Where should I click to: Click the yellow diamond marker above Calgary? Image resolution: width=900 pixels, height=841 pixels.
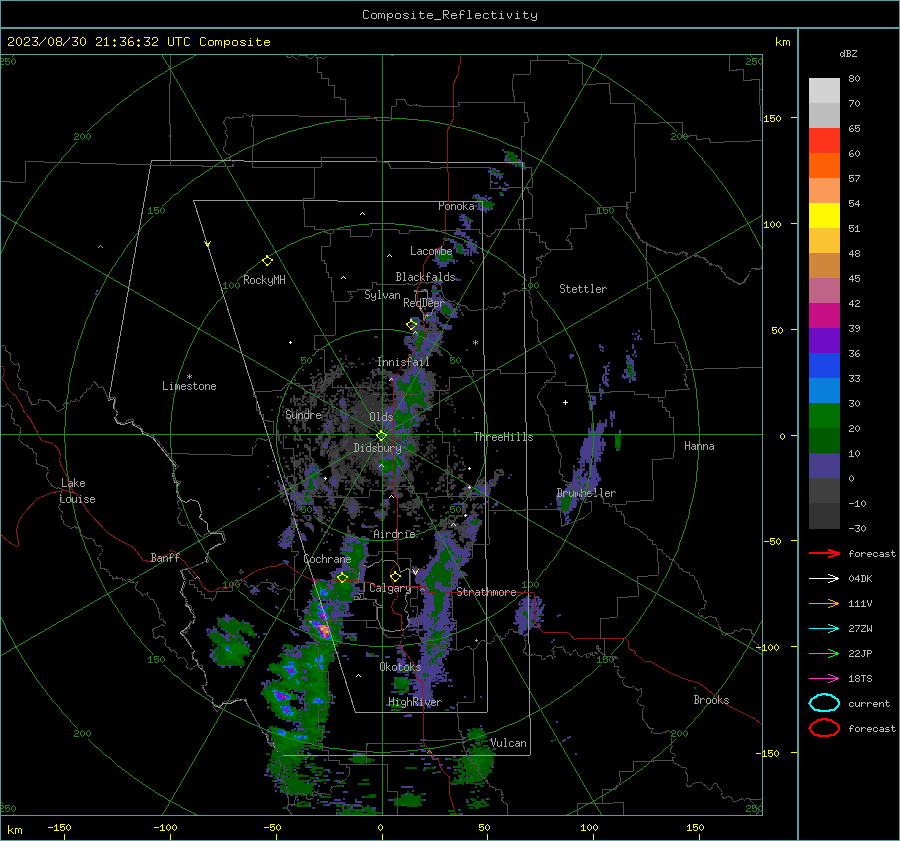pos(395,576)
